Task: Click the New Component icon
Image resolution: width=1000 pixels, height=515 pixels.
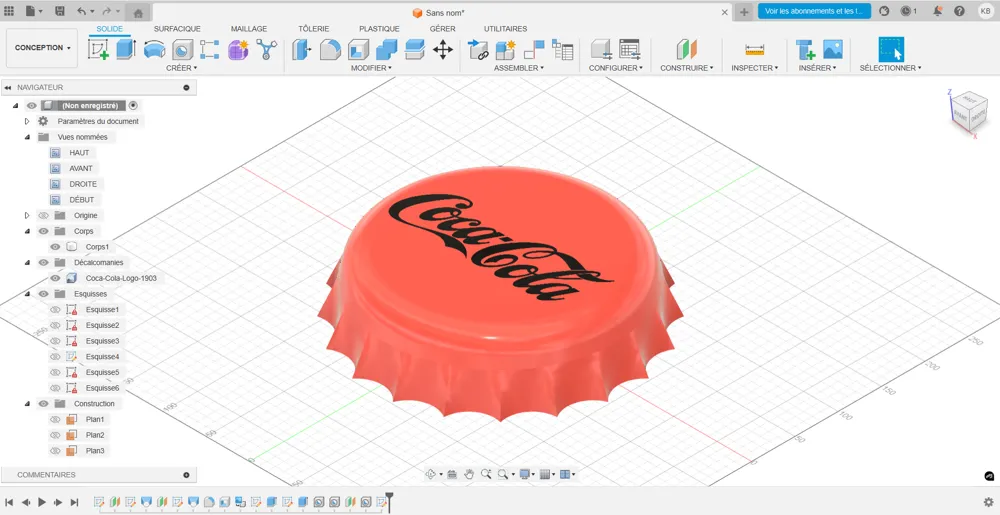Action: [506, 49]
